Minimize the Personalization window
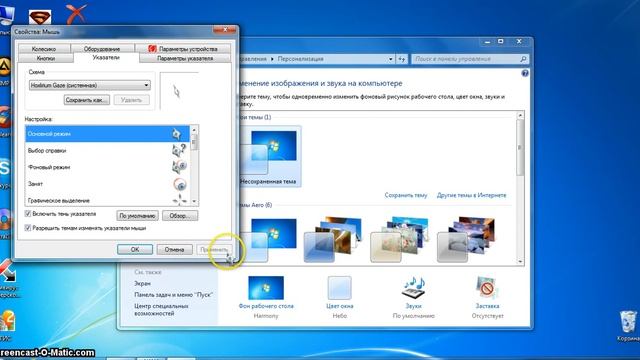Image resolution: width=640 pixels, height=360 pixels. 487,42
